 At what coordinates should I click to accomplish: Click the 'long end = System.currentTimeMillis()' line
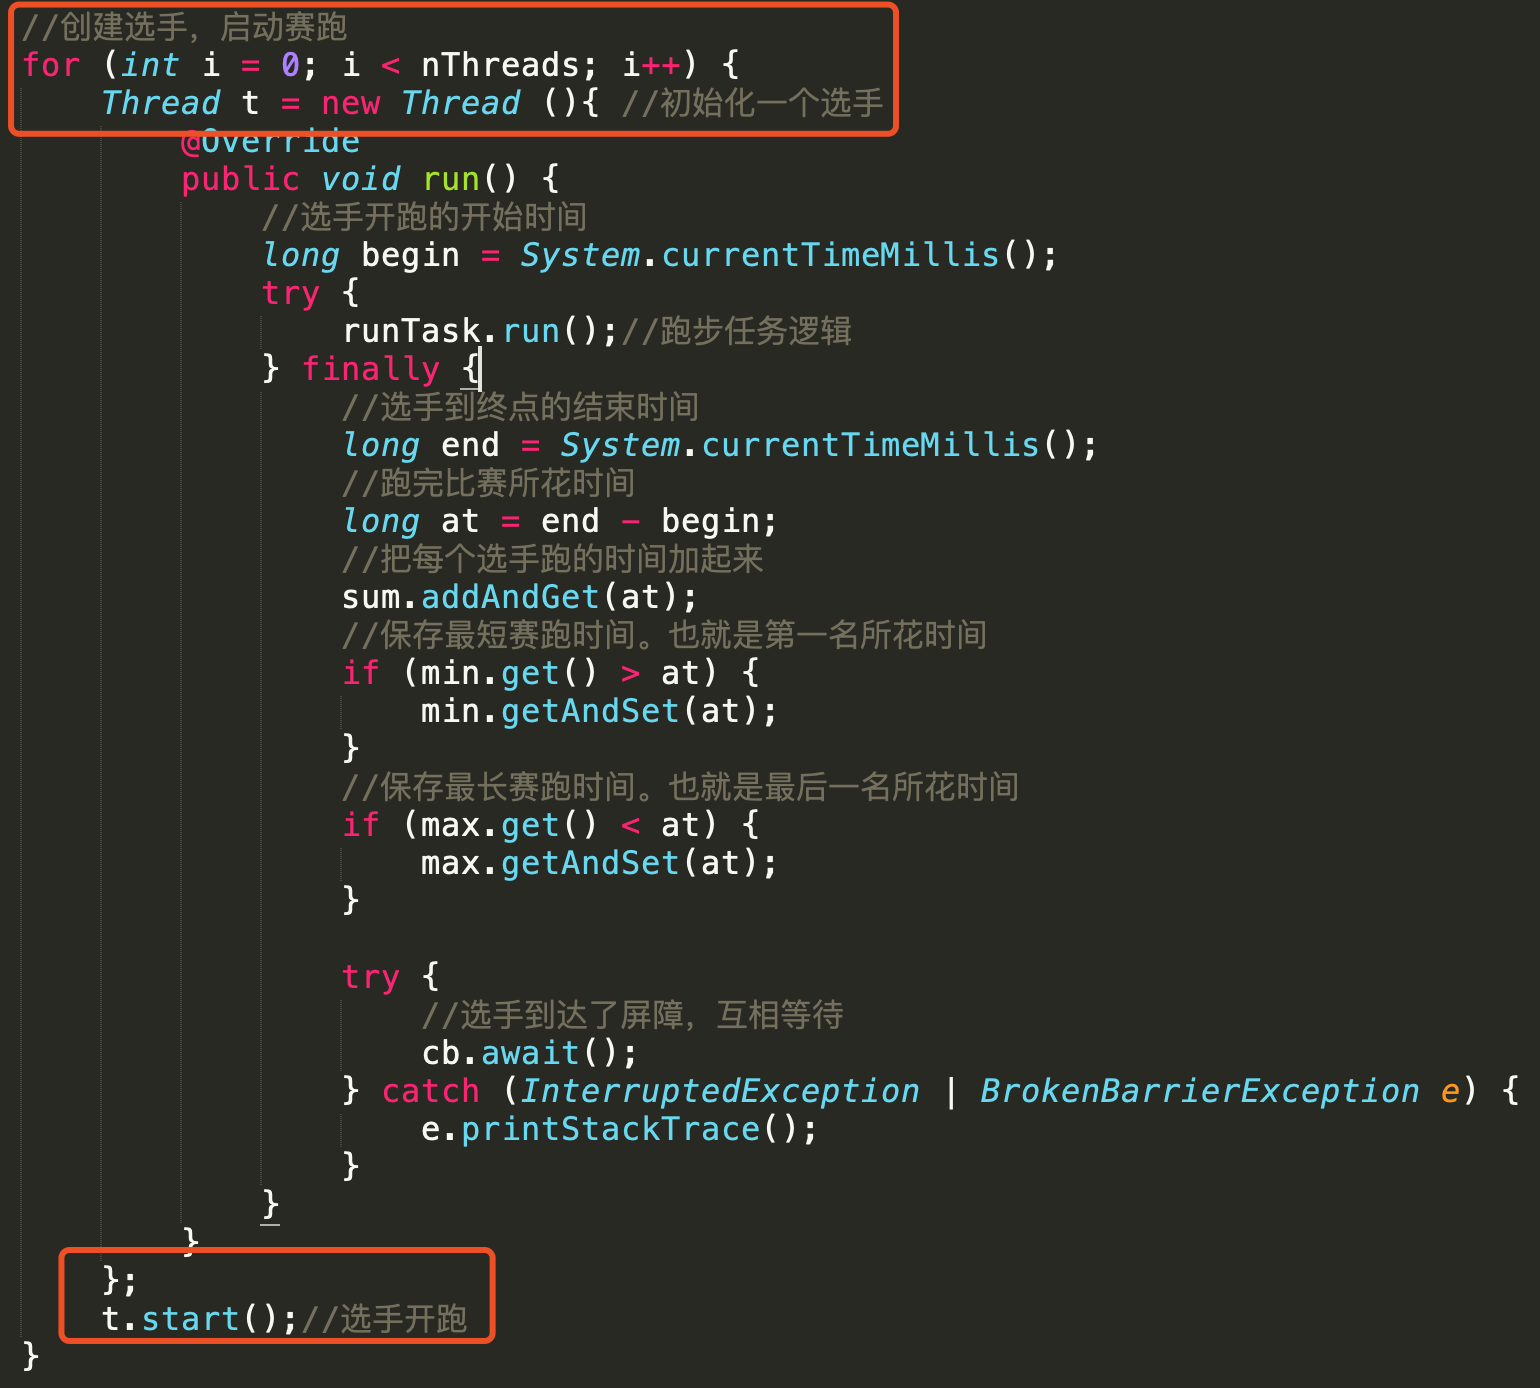(719, 445)
